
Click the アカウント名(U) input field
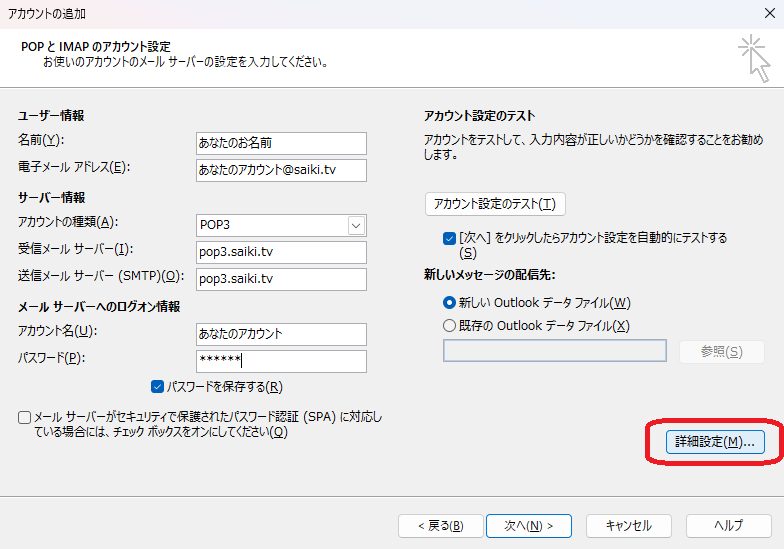pos(281,334)
